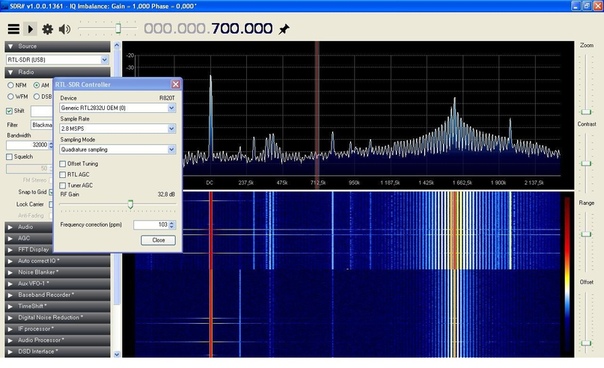
Task: Open the Noise Blanker panel
Action: (57, 272)
